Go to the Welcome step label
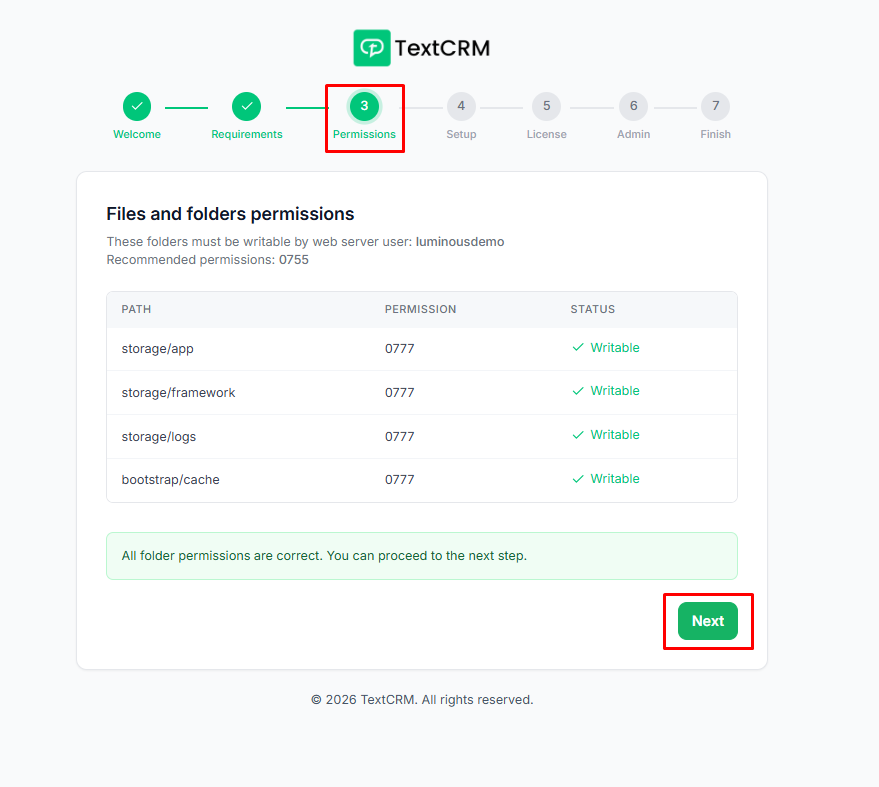 [x=137, y=134]
